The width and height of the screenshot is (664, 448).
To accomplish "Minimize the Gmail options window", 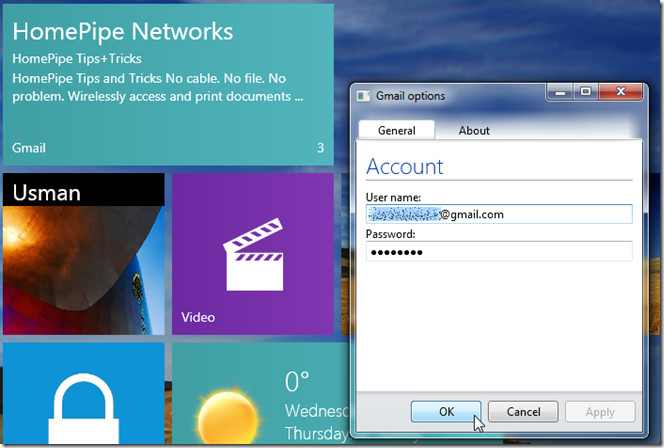I will click(560, 91).
